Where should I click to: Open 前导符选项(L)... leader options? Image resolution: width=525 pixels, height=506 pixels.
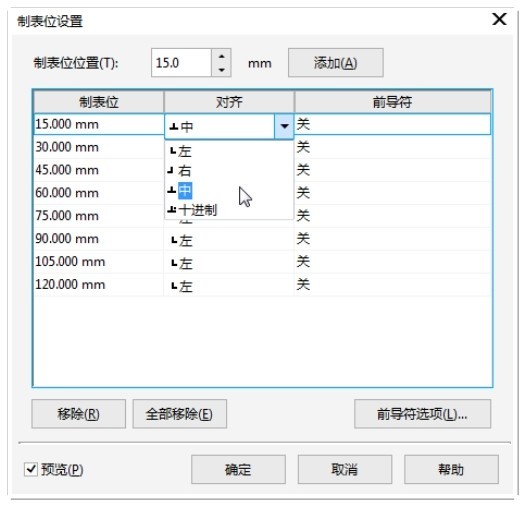click(423, 414)
